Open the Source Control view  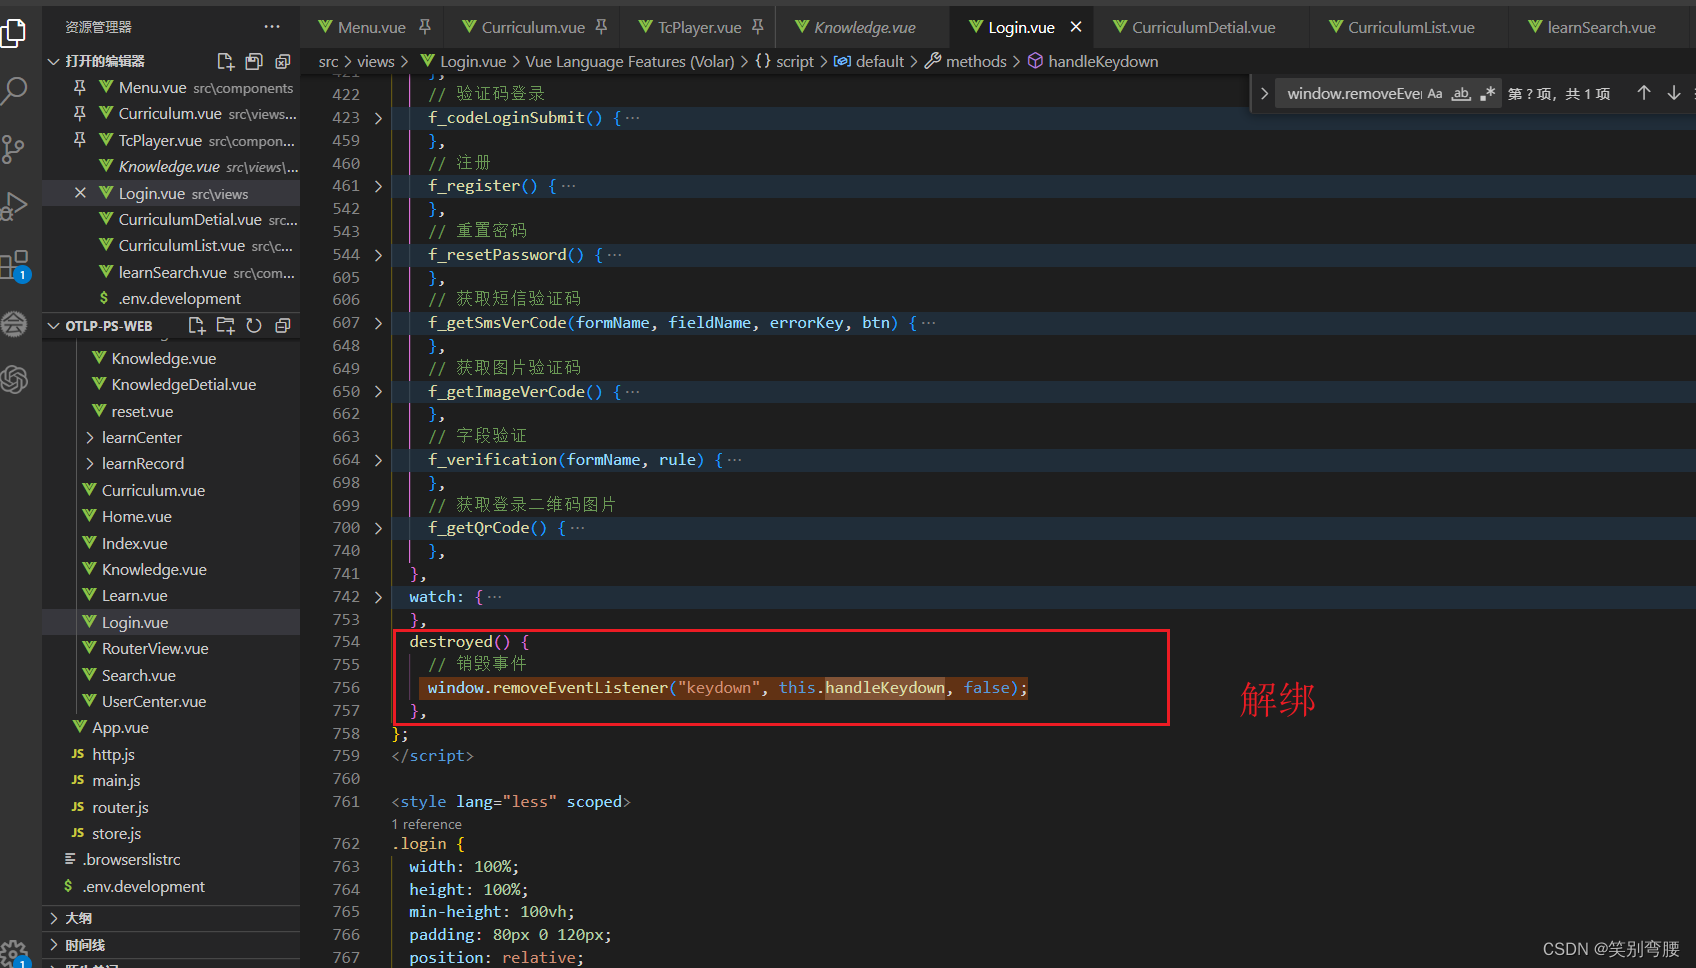coord(14,149)
